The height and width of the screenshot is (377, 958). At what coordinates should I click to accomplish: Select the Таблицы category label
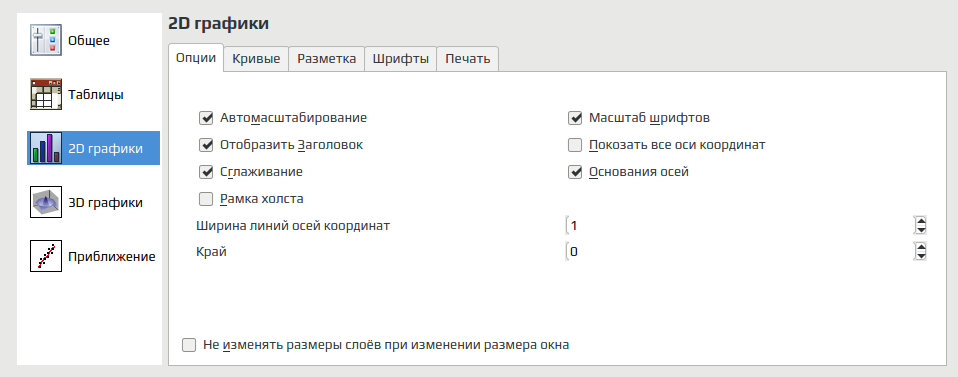[96, 95]
